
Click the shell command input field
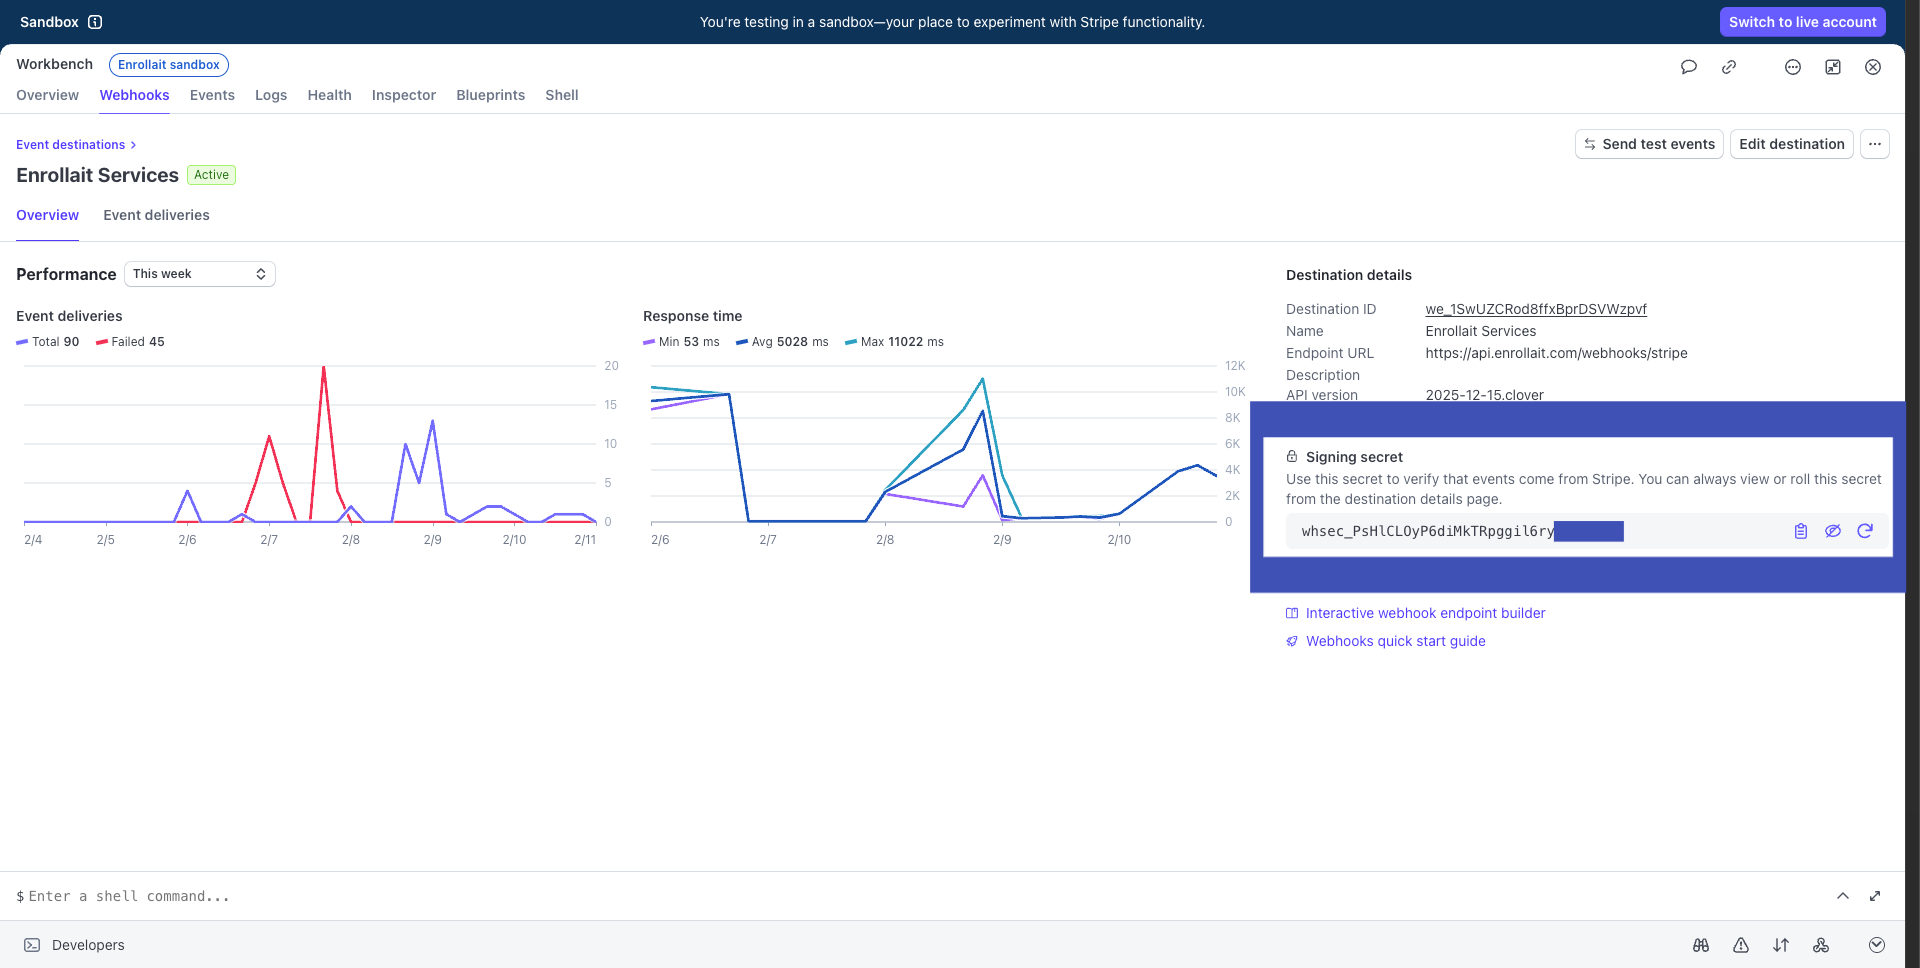[400, 896]
